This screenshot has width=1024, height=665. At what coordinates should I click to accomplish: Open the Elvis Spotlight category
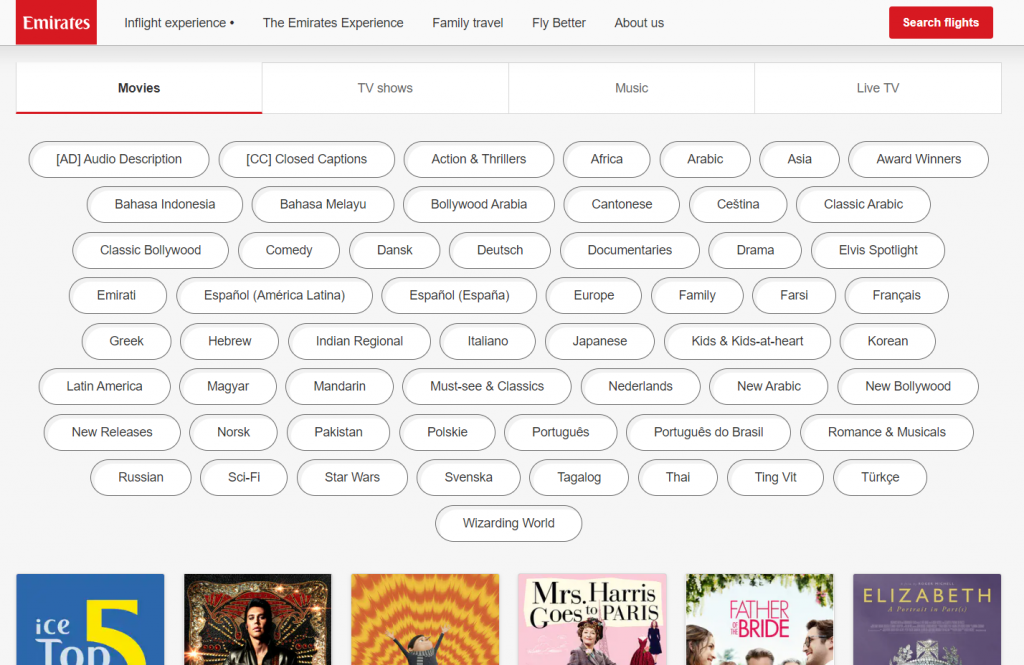[x=878, y=250]
